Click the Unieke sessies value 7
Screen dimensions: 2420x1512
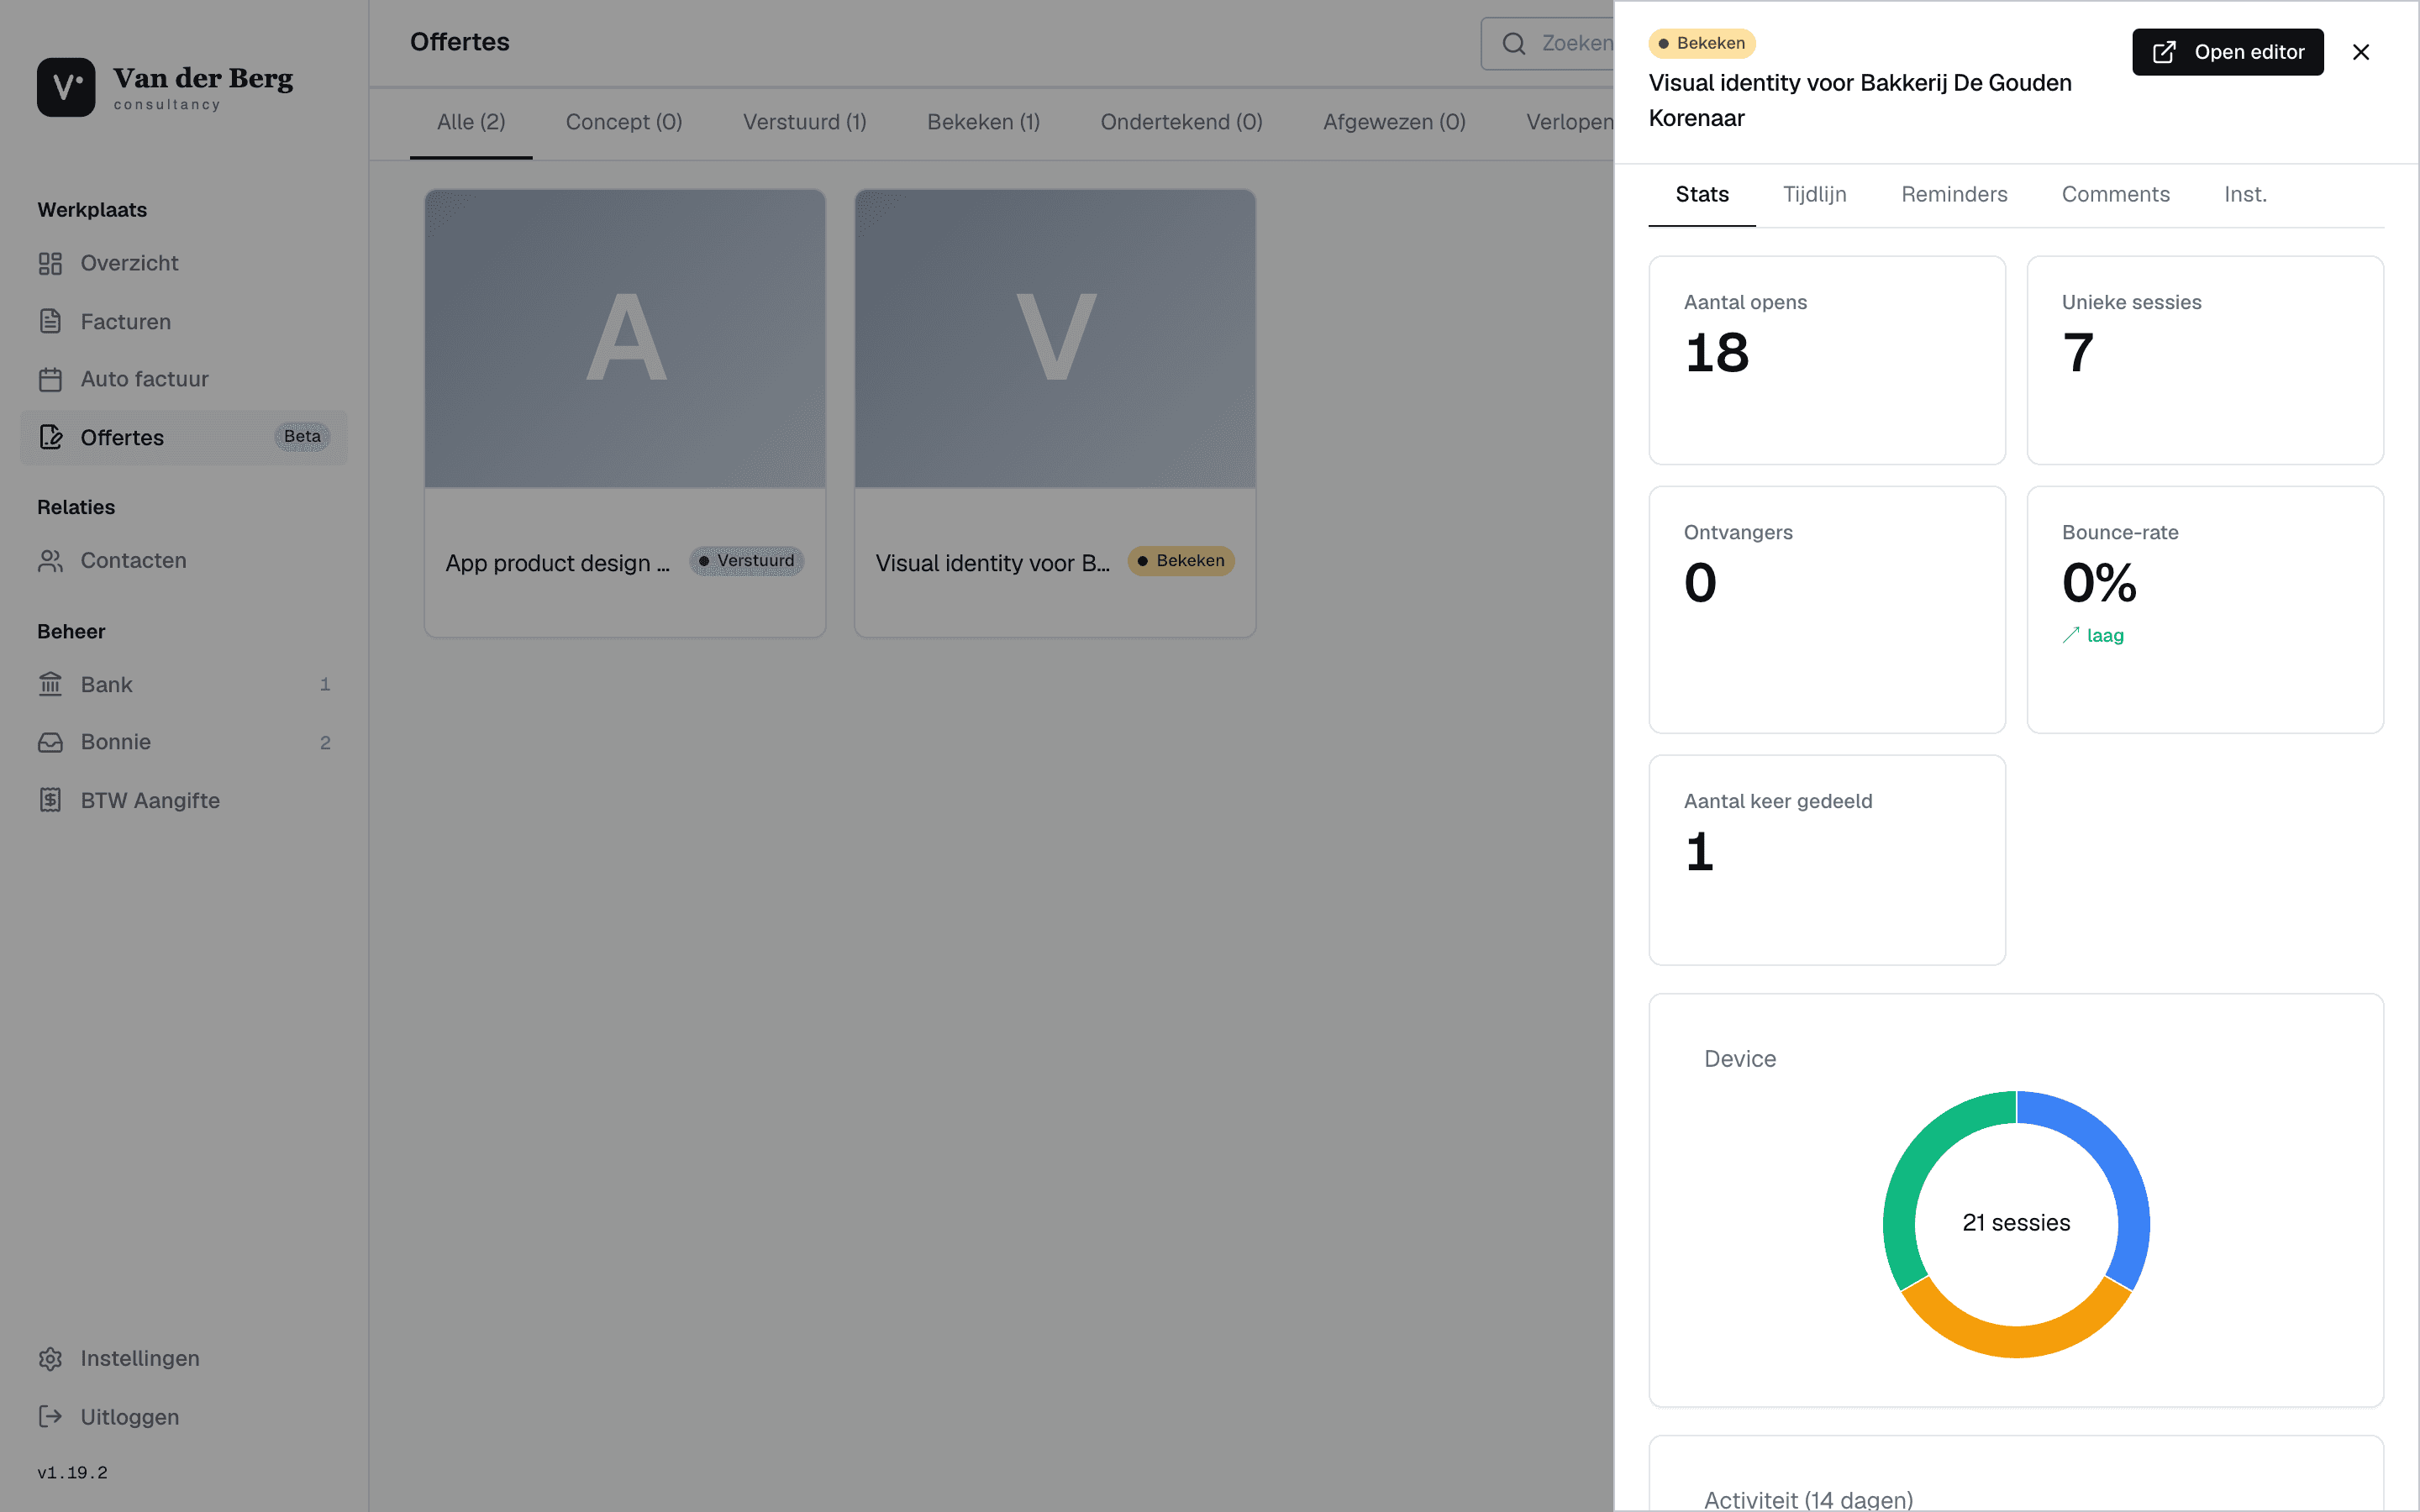coord(2078,353)
